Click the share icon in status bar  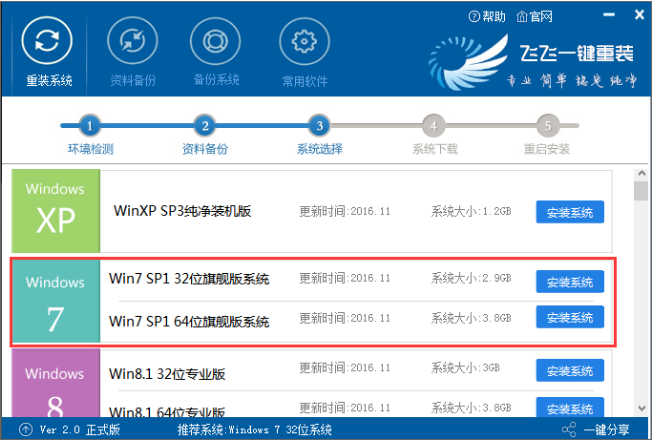569,430
